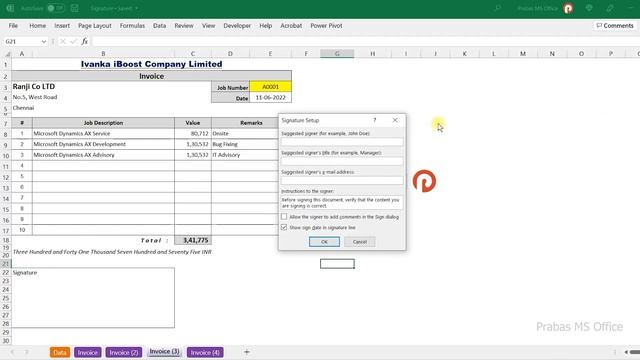Image resolution: width=640 pixels, height=360 pixels.
Task: Select cell Microsoft Dynamics AX Service
Action: click(x=103, y=133)
